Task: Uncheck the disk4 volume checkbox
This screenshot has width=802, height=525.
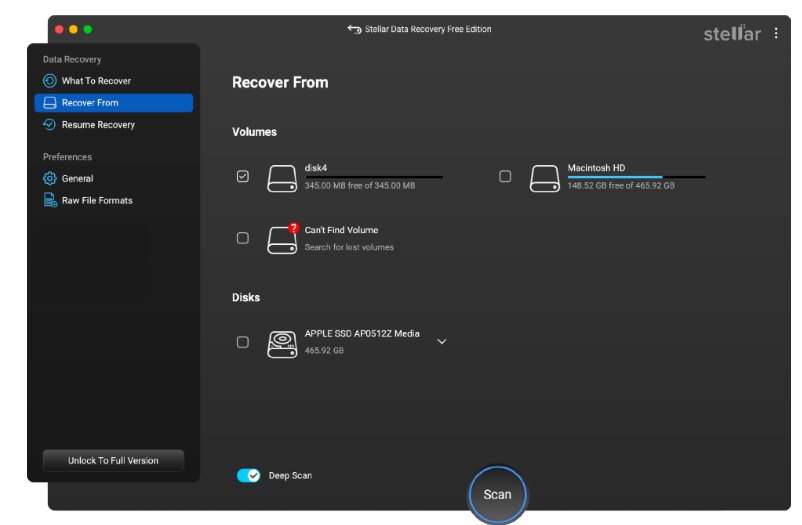Action: tap(243, 176)
